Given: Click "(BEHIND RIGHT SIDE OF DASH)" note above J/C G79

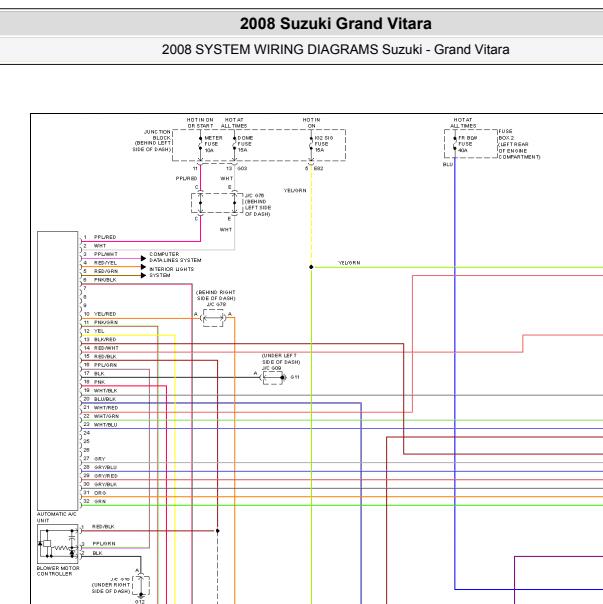Looking at the screenshot, I should (x=216, y=295).
